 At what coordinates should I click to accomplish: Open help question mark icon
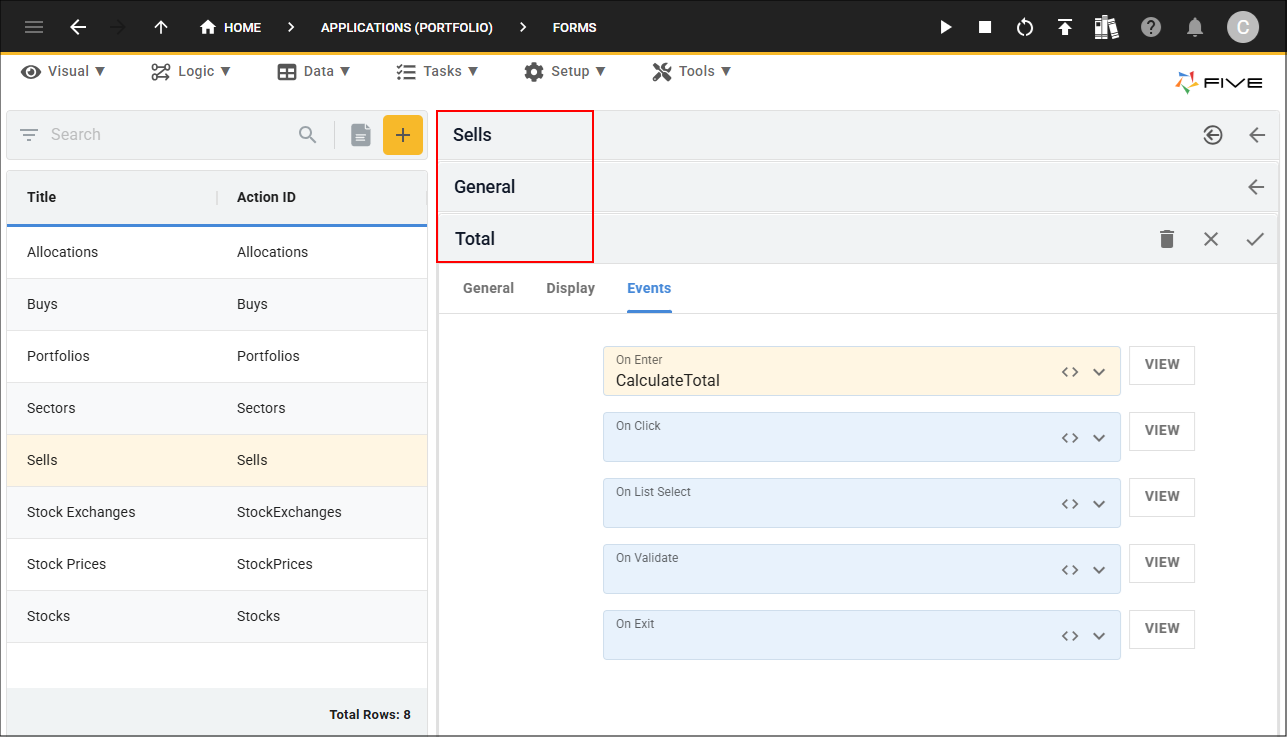(x=1151, y=27)
